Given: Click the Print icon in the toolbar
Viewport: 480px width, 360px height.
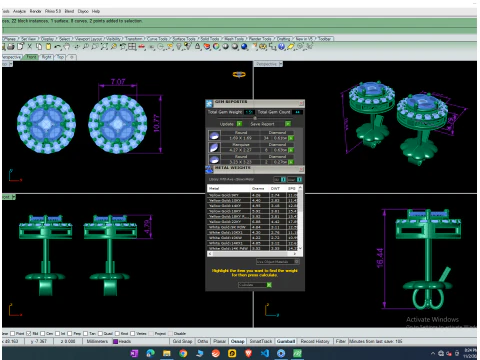Looking at the screenshot, I should coord(11,47).
